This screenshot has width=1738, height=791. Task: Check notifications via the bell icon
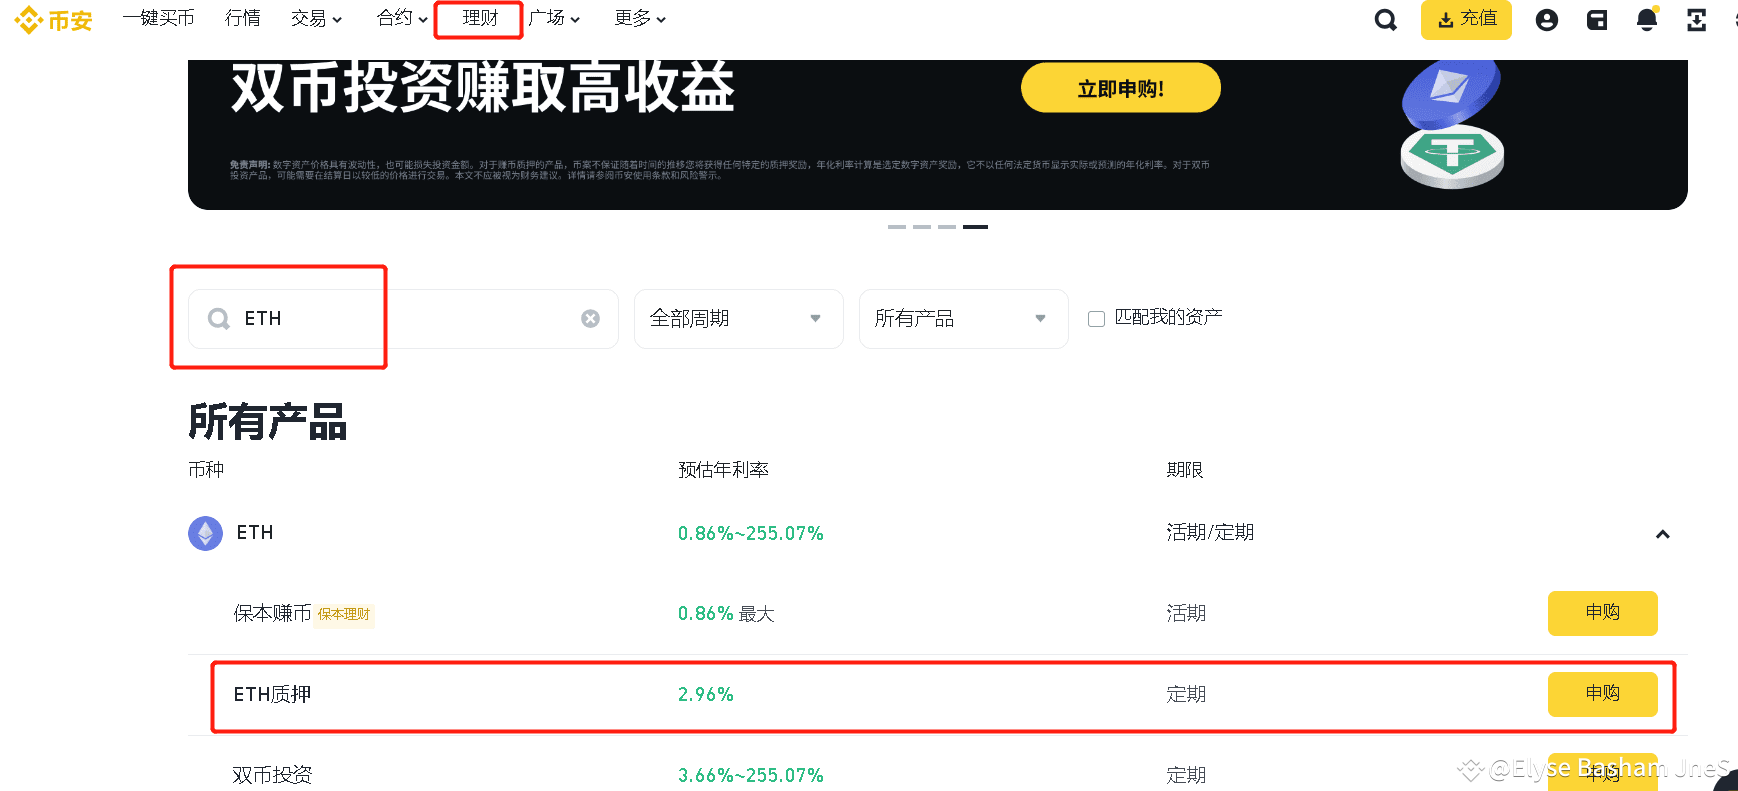tap(1646, 19)
